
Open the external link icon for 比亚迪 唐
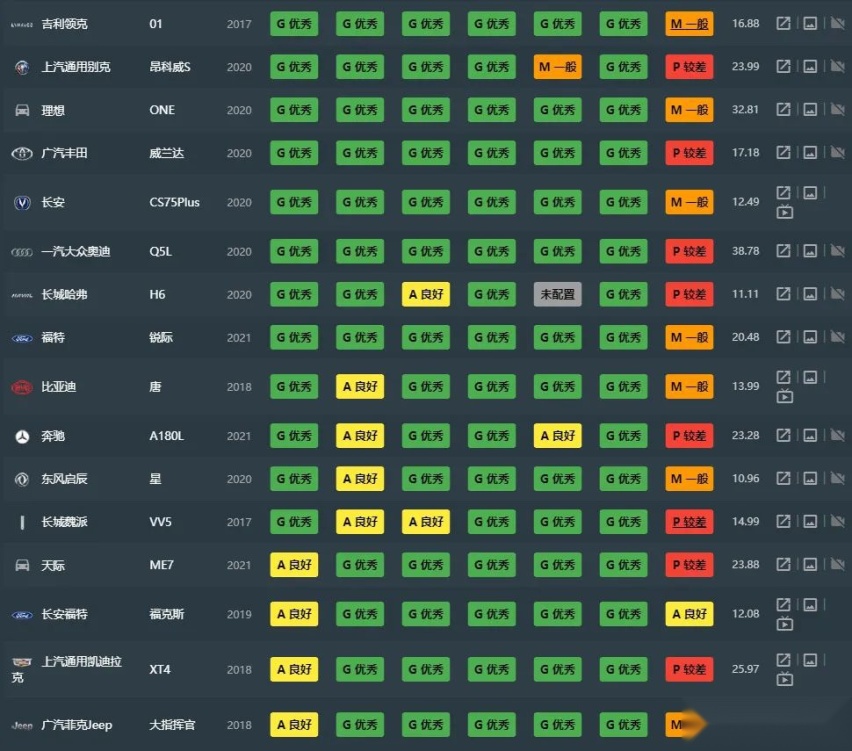click(783, 377)
